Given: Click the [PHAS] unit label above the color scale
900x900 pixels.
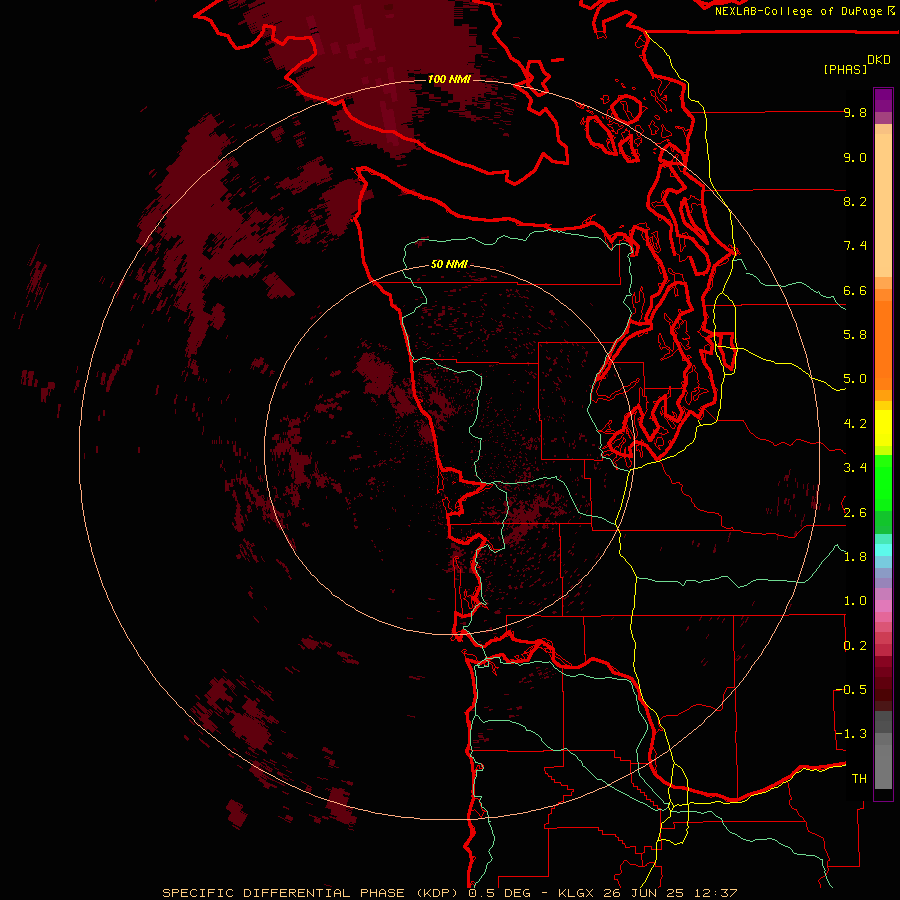Looking at the screenshot, I should [845, 69].
